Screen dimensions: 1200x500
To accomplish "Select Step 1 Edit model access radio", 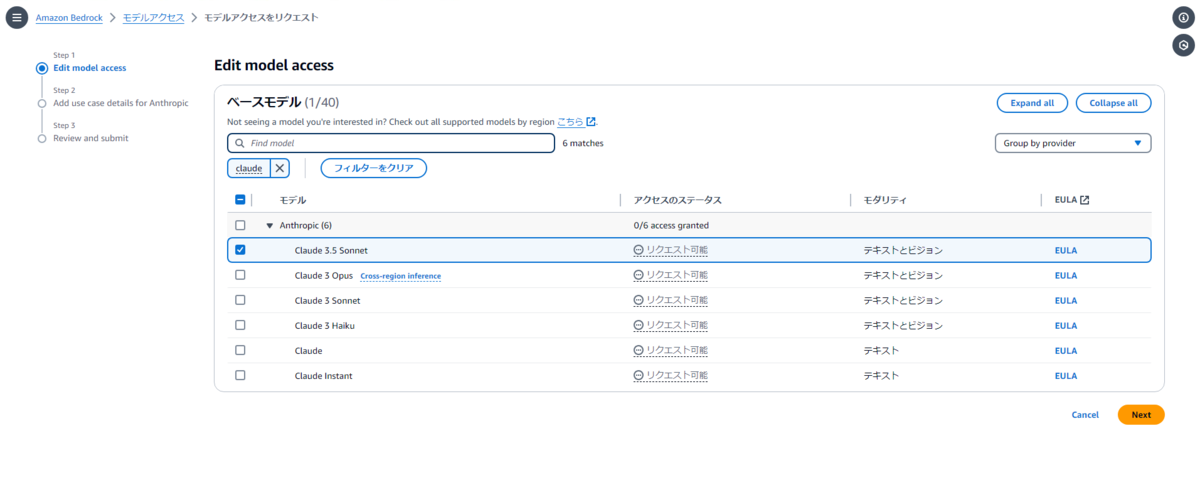I will pos(42,68).
